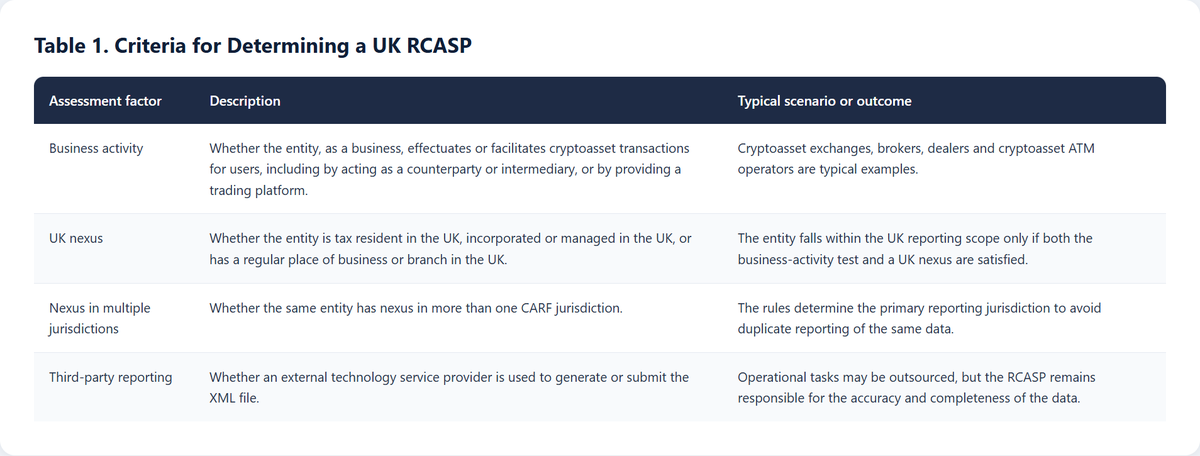Screen dimensions: 1200x456
Task: Click the 'Nexus in multiple jurisdictions' cell
Action: (100, 318)
